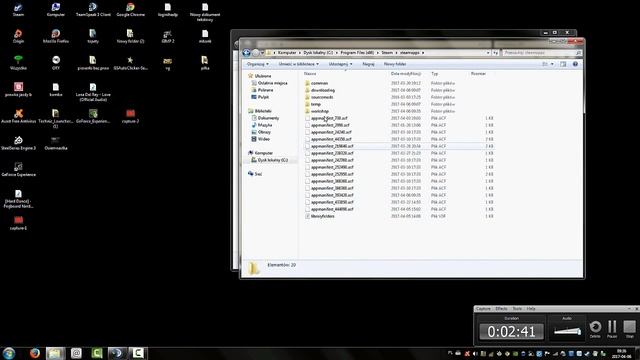Image resolution: width=640 pixels, height=360 pixels.
Task: Open the address bar history dropdown
Action: [488, 53]
